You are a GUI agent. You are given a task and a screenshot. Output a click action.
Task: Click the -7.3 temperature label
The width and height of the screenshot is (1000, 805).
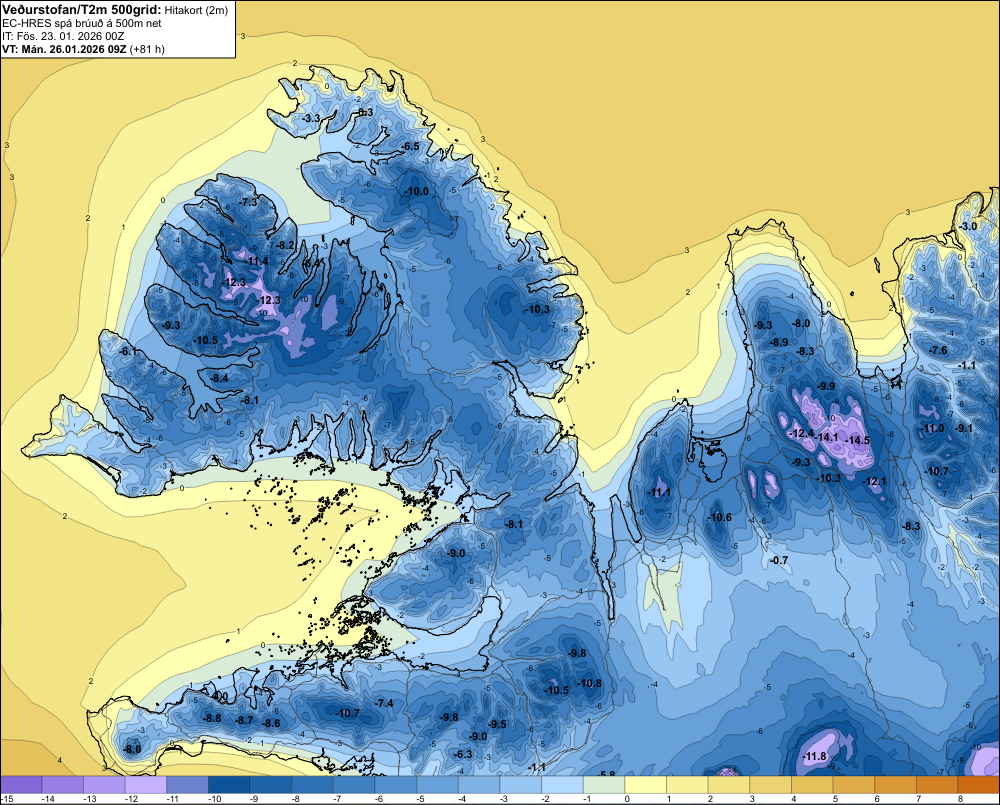click(247, 202)
